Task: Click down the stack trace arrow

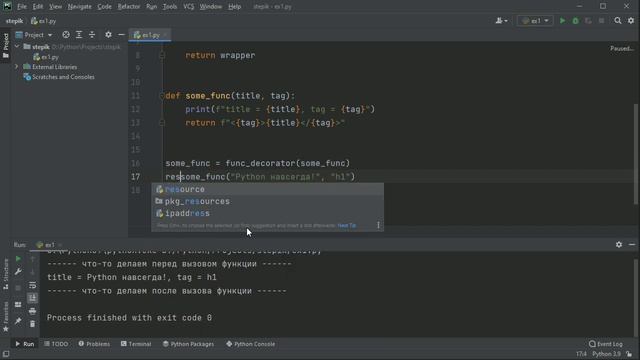Action: pyautogui.click(x=33, y=272)
